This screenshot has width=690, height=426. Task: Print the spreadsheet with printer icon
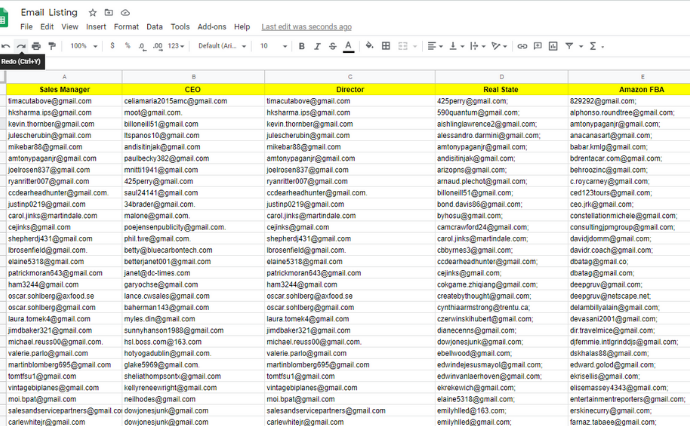(x=36, y=46)
